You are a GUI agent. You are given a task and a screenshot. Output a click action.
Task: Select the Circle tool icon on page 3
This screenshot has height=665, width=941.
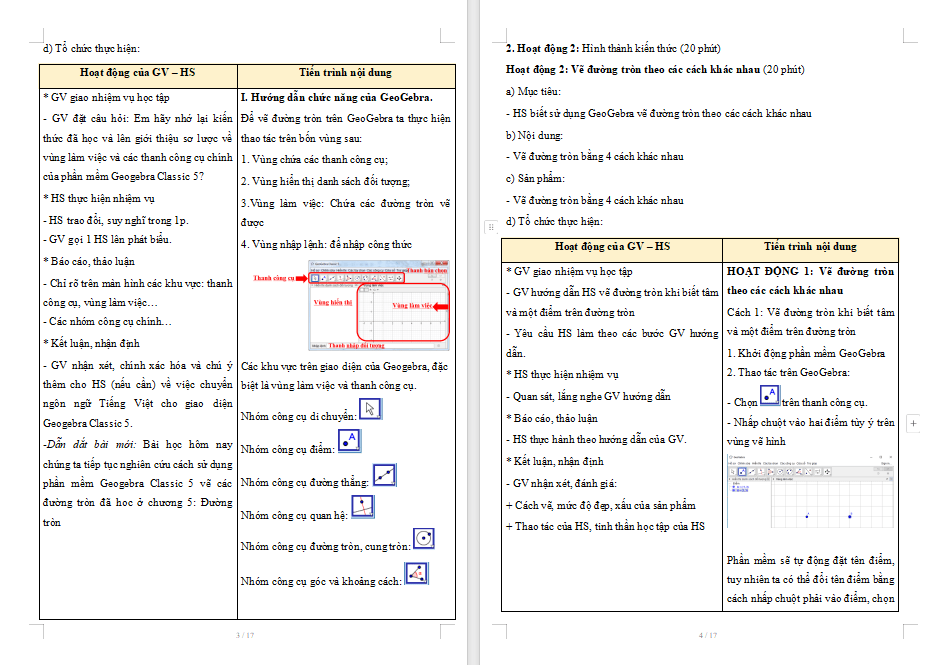[424, 538]
